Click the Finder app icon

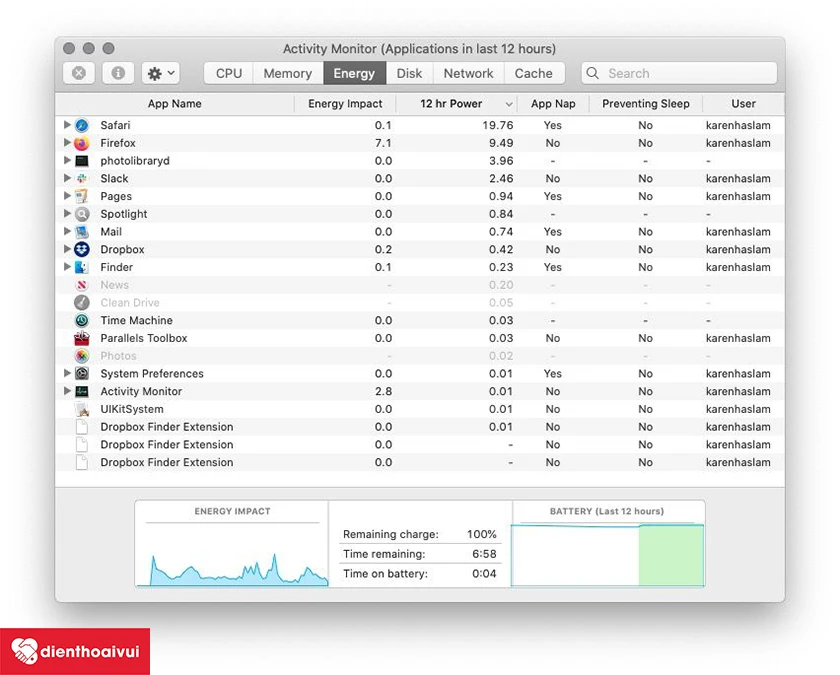(81, 267)
